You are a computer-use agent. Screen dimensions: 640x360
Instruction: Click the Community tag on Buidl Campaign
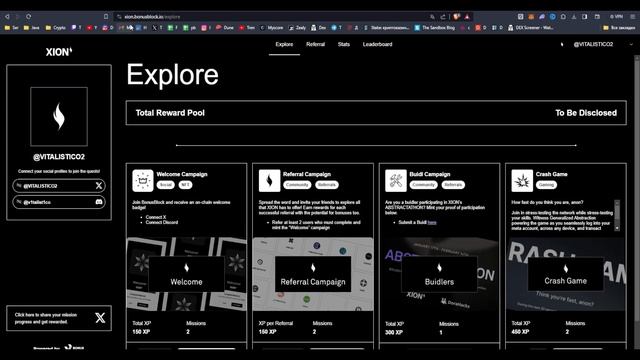pos(423,185)
